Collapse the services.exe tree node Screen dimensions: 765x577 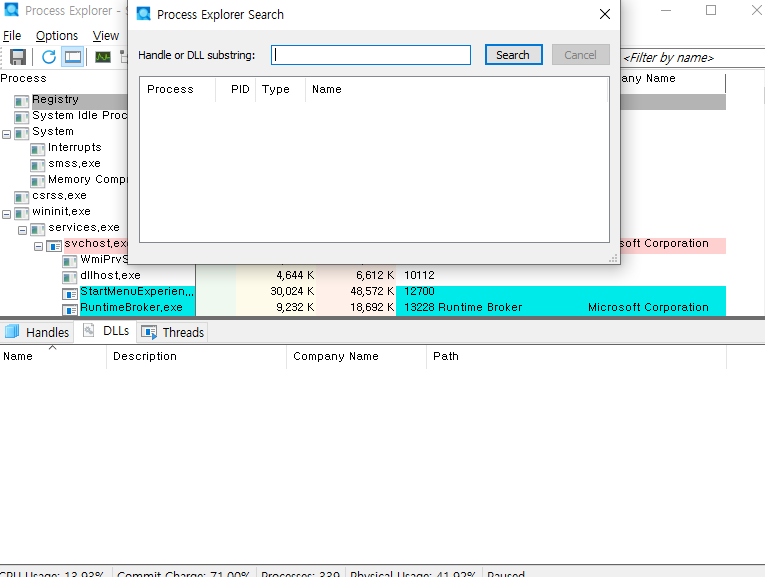coord(23,229)
